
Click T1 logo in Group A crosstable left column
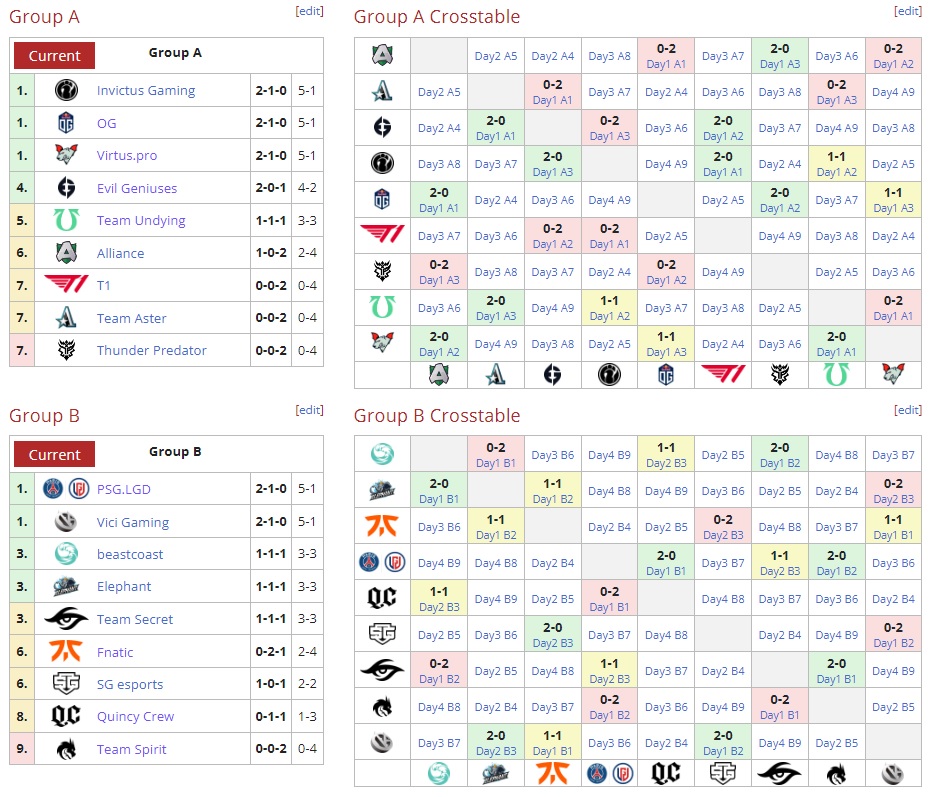[382, 235]
